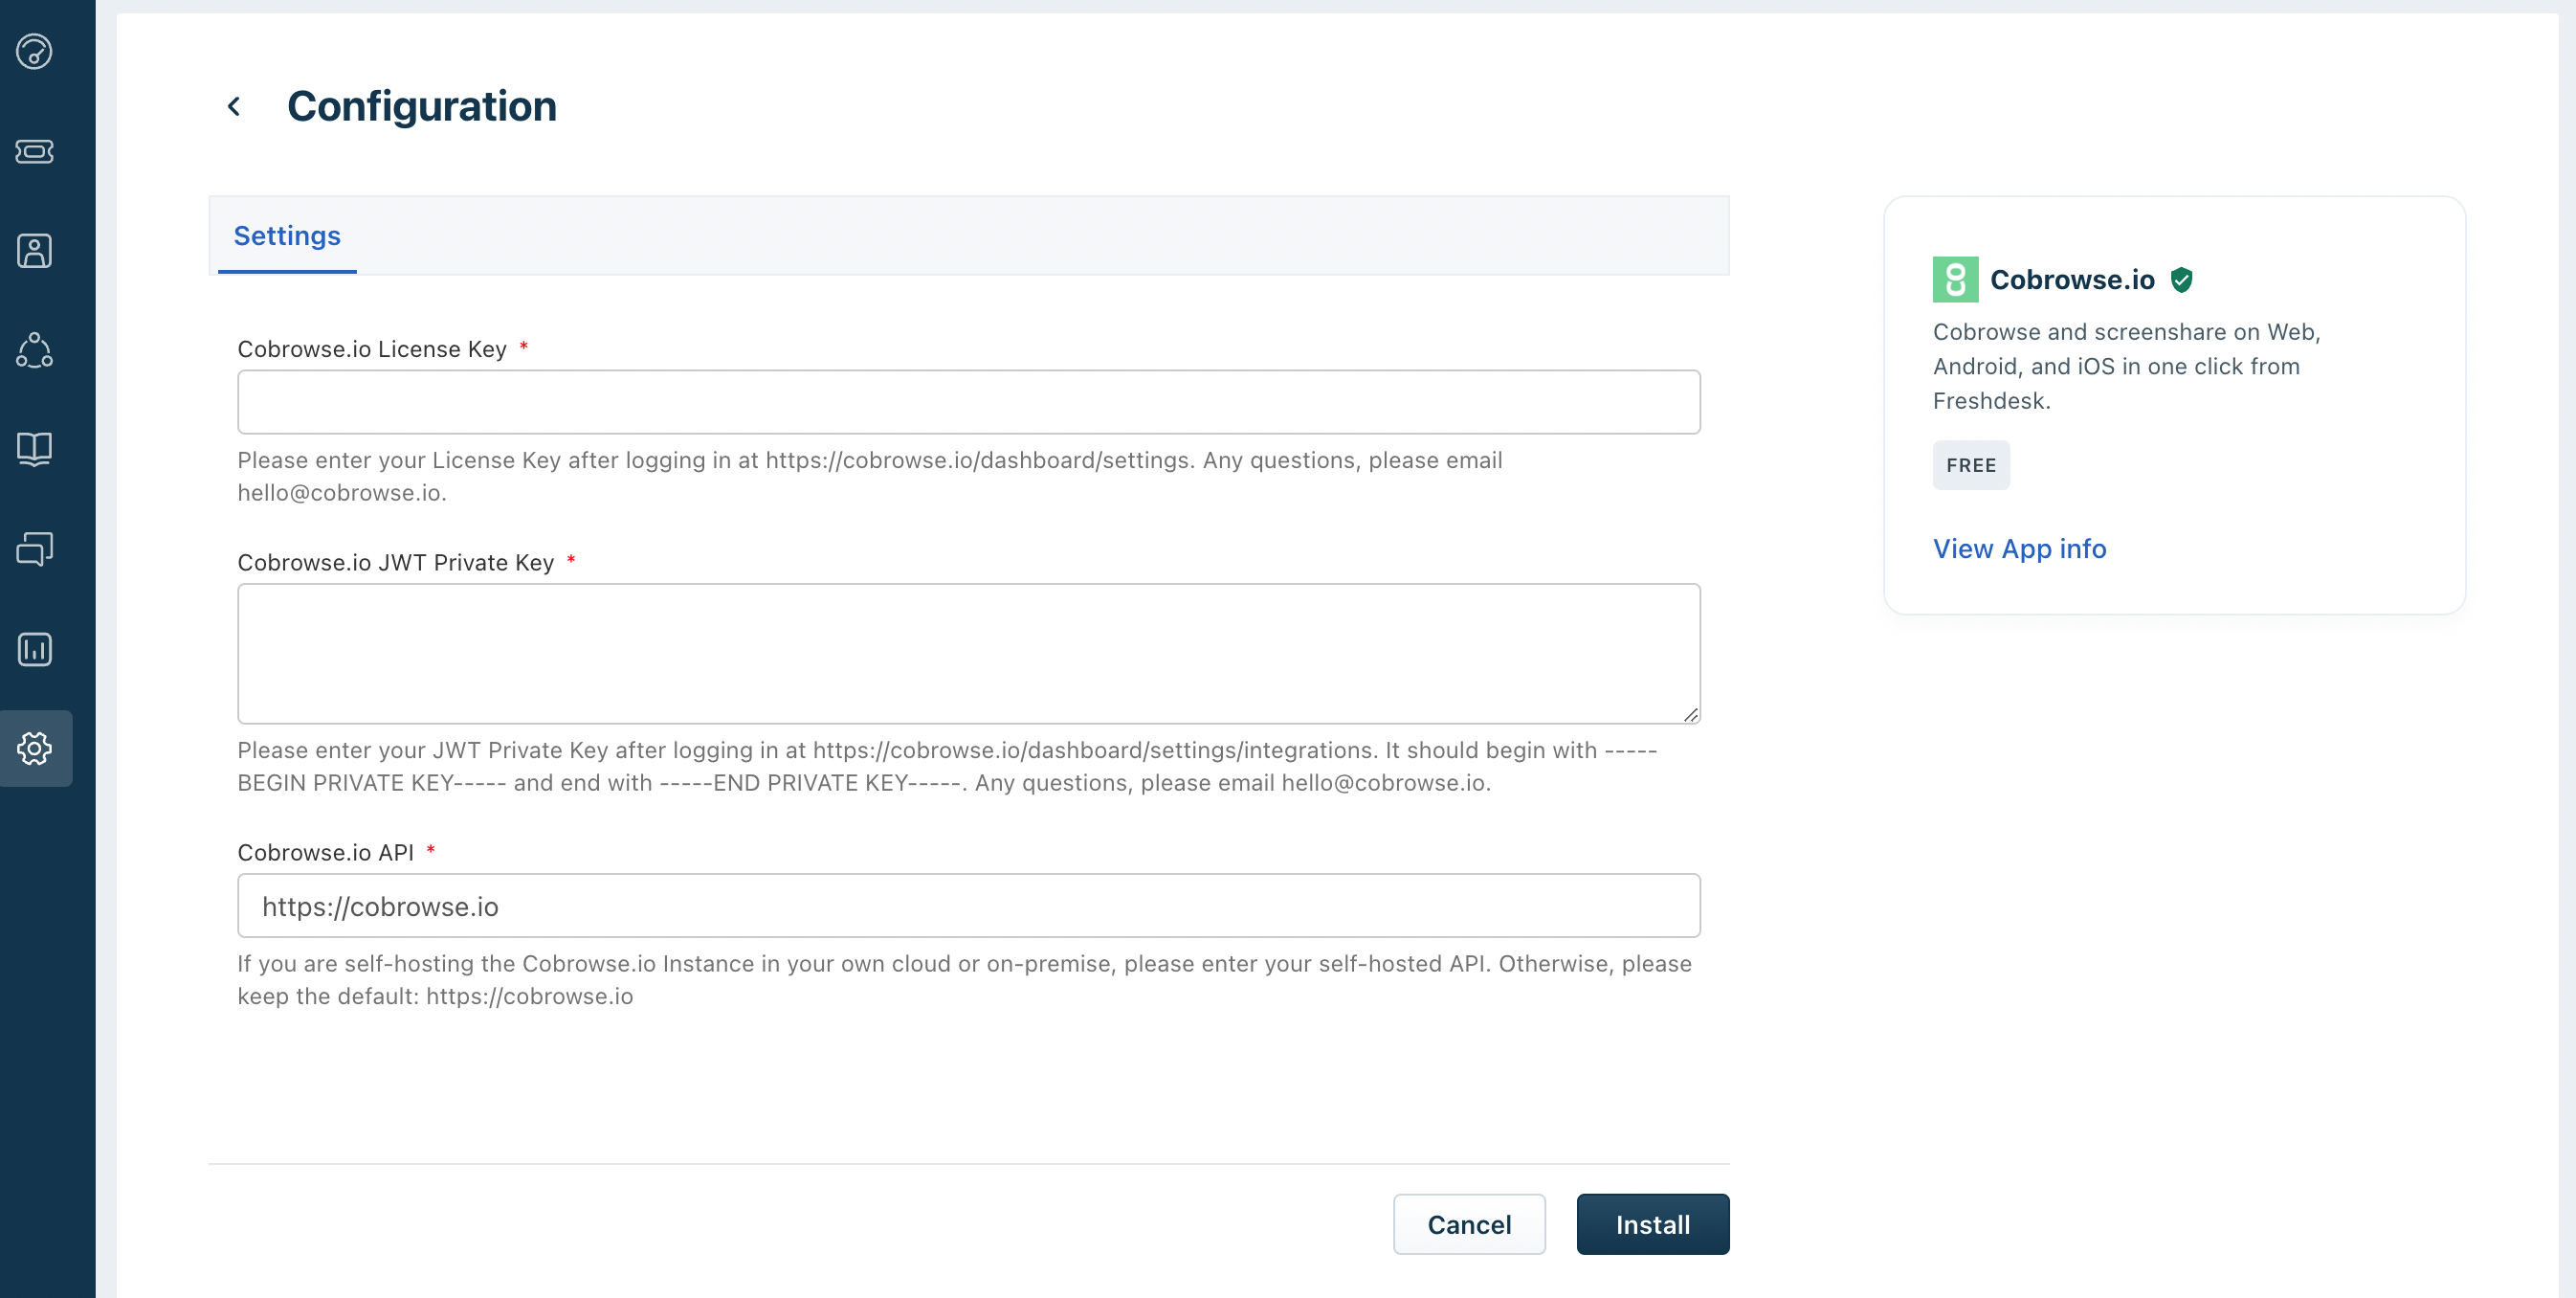Click the Cobrowse.io green app logo

(1955, 280)
